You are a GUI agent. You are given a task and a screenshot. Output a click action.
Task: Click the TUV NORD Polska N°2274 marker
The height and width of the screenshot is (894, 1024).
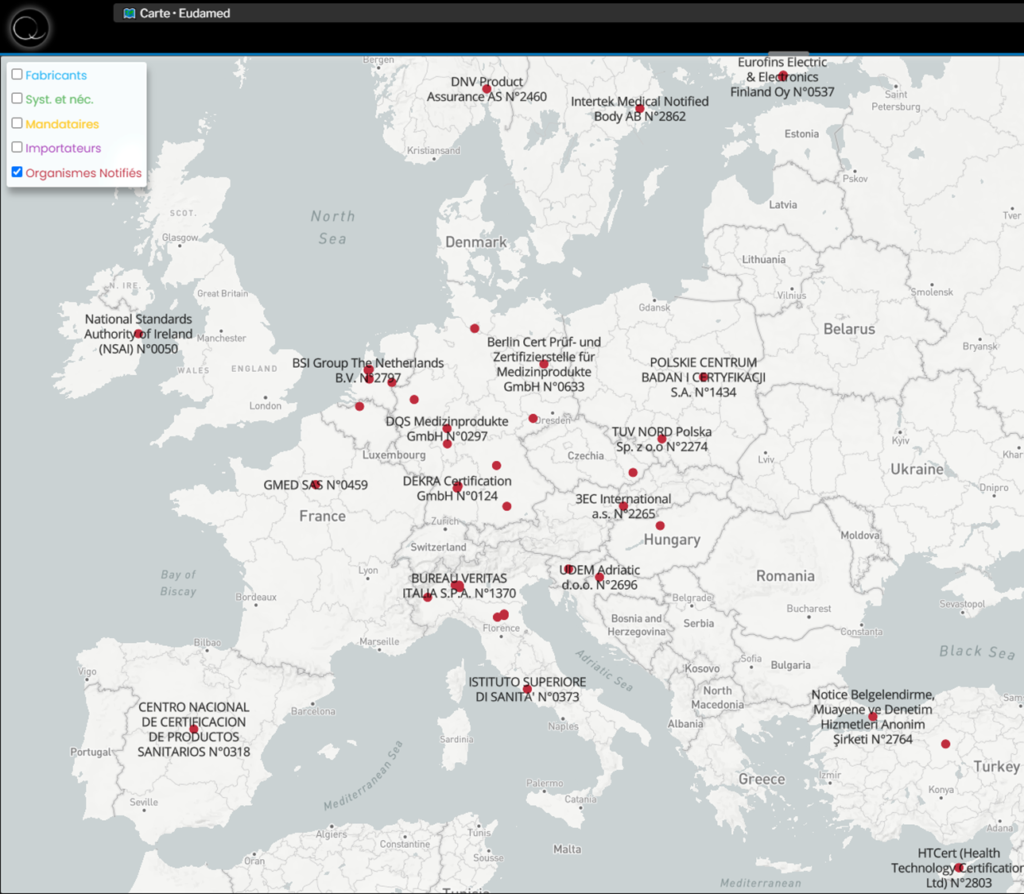click(x=662, y=439)
